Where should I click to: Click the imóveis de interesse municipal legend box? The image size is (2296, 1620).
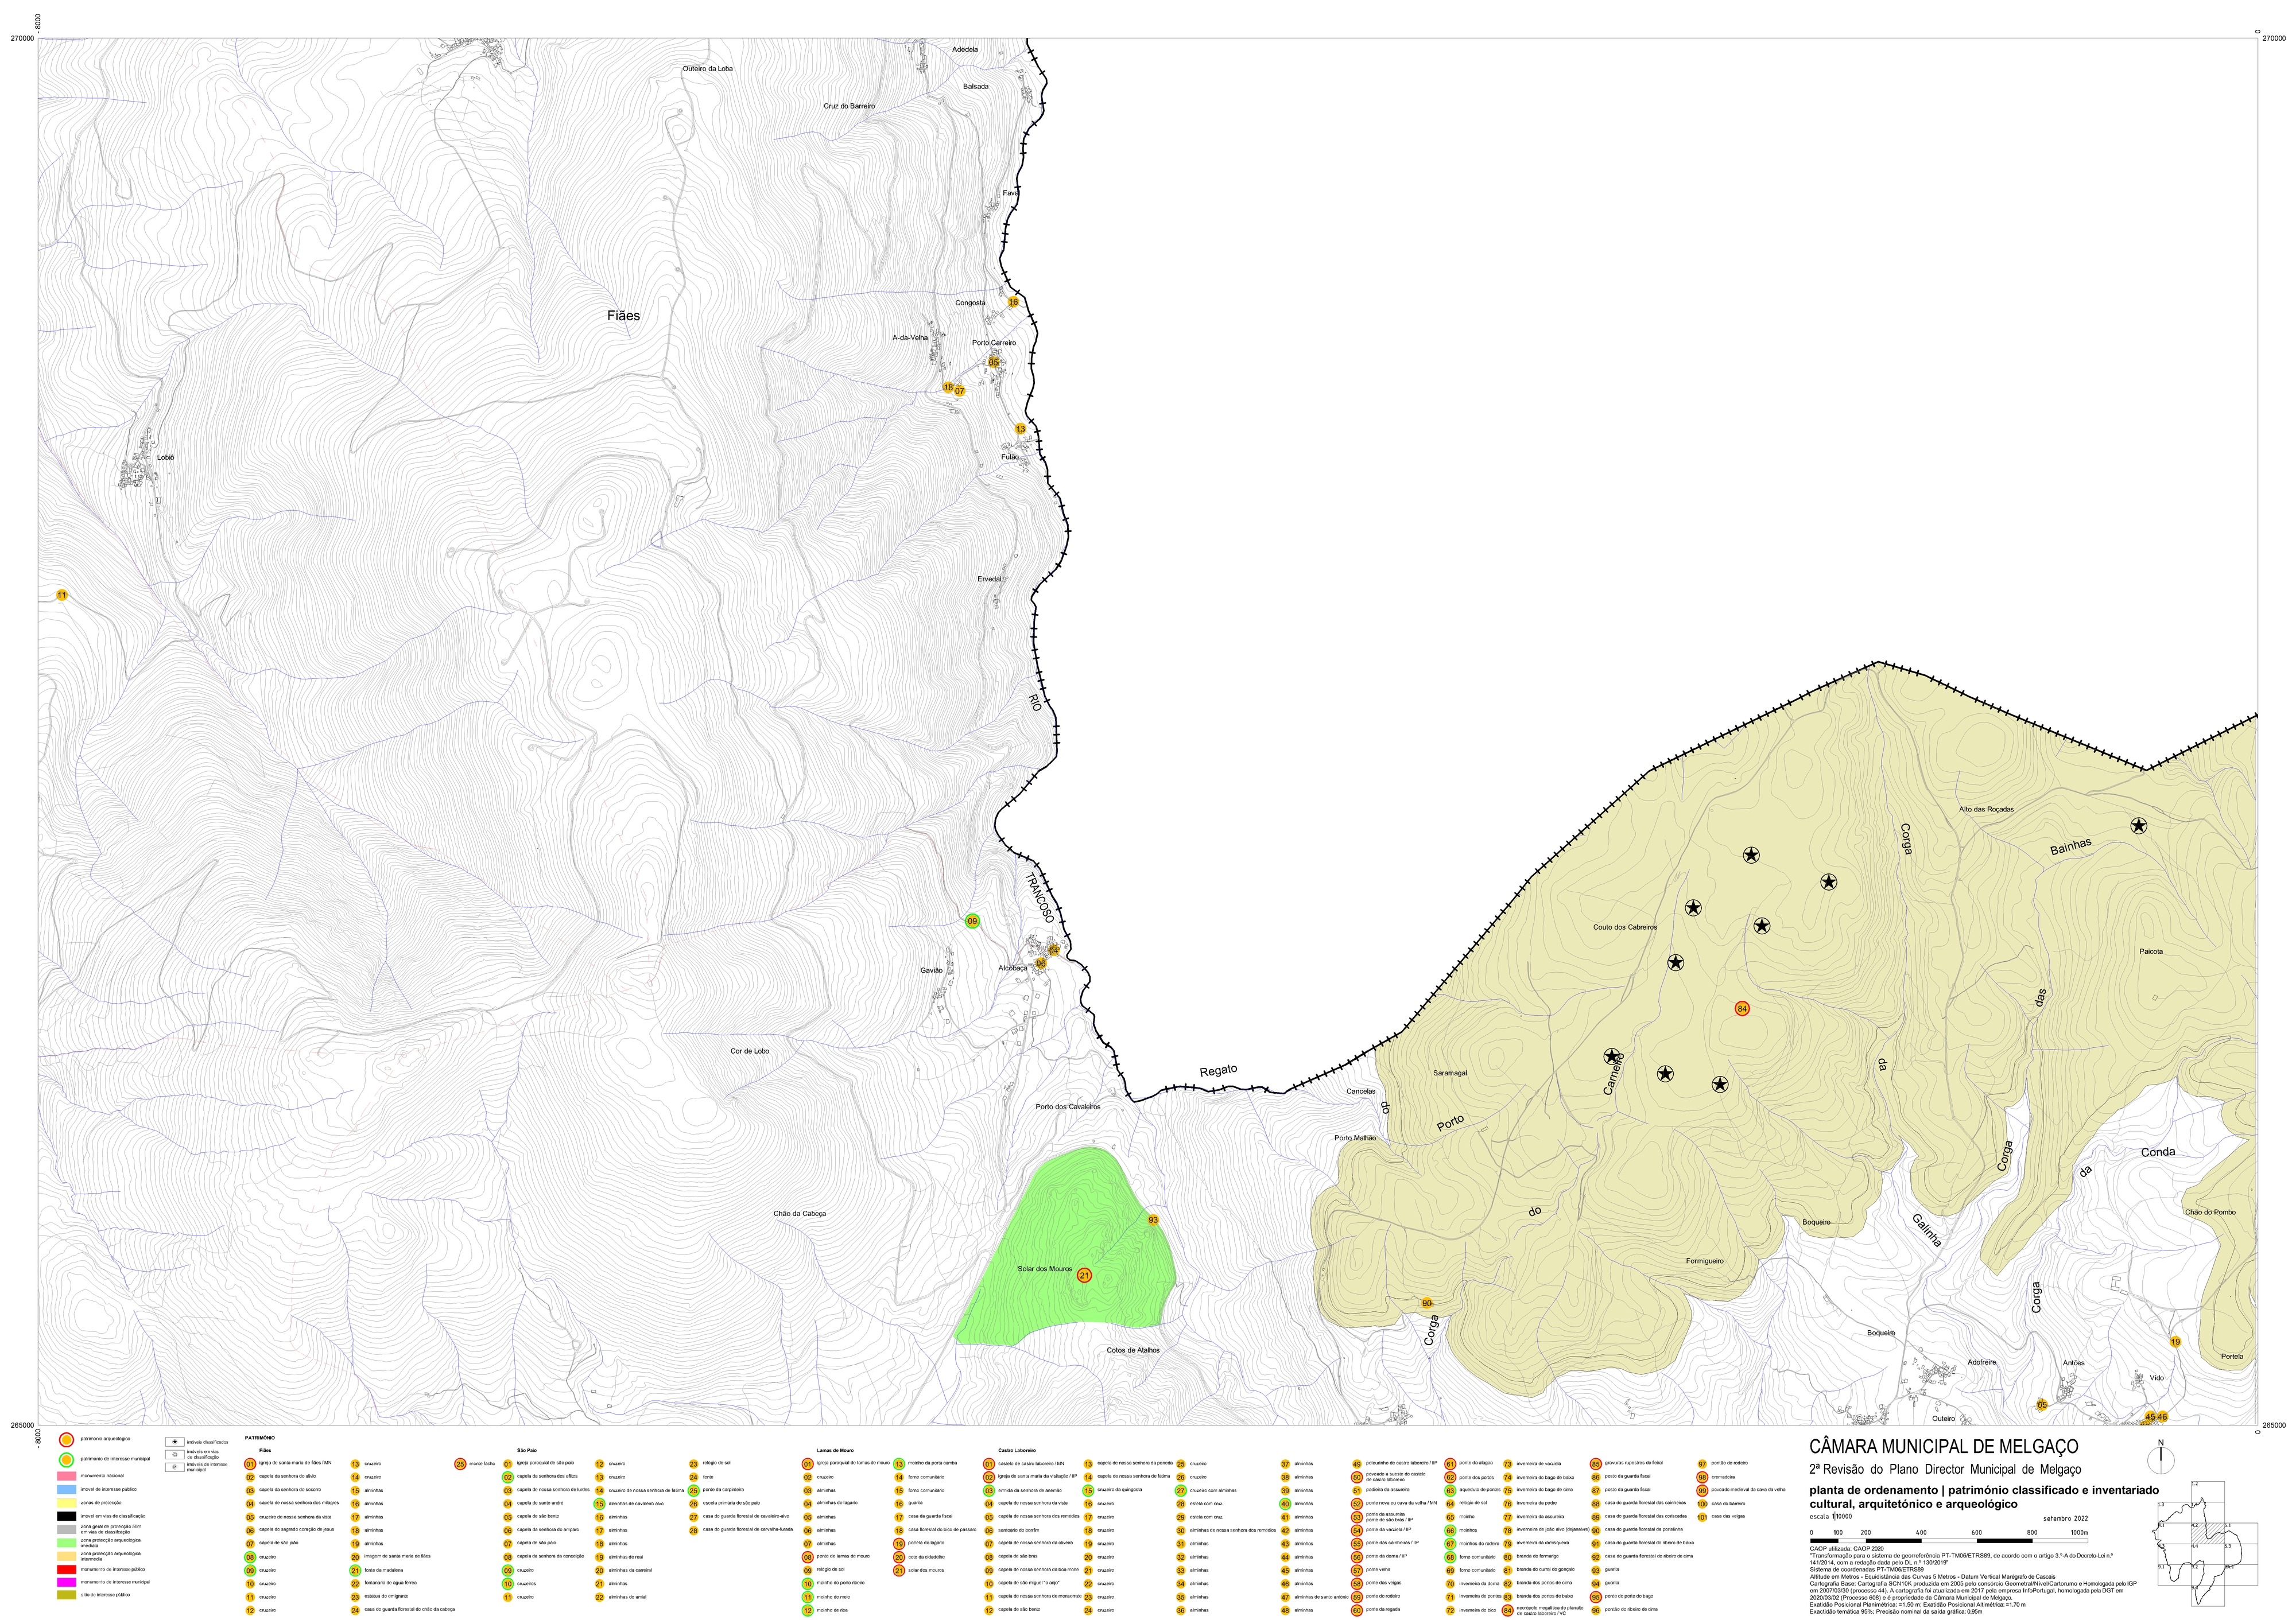tap(176, 1468)
